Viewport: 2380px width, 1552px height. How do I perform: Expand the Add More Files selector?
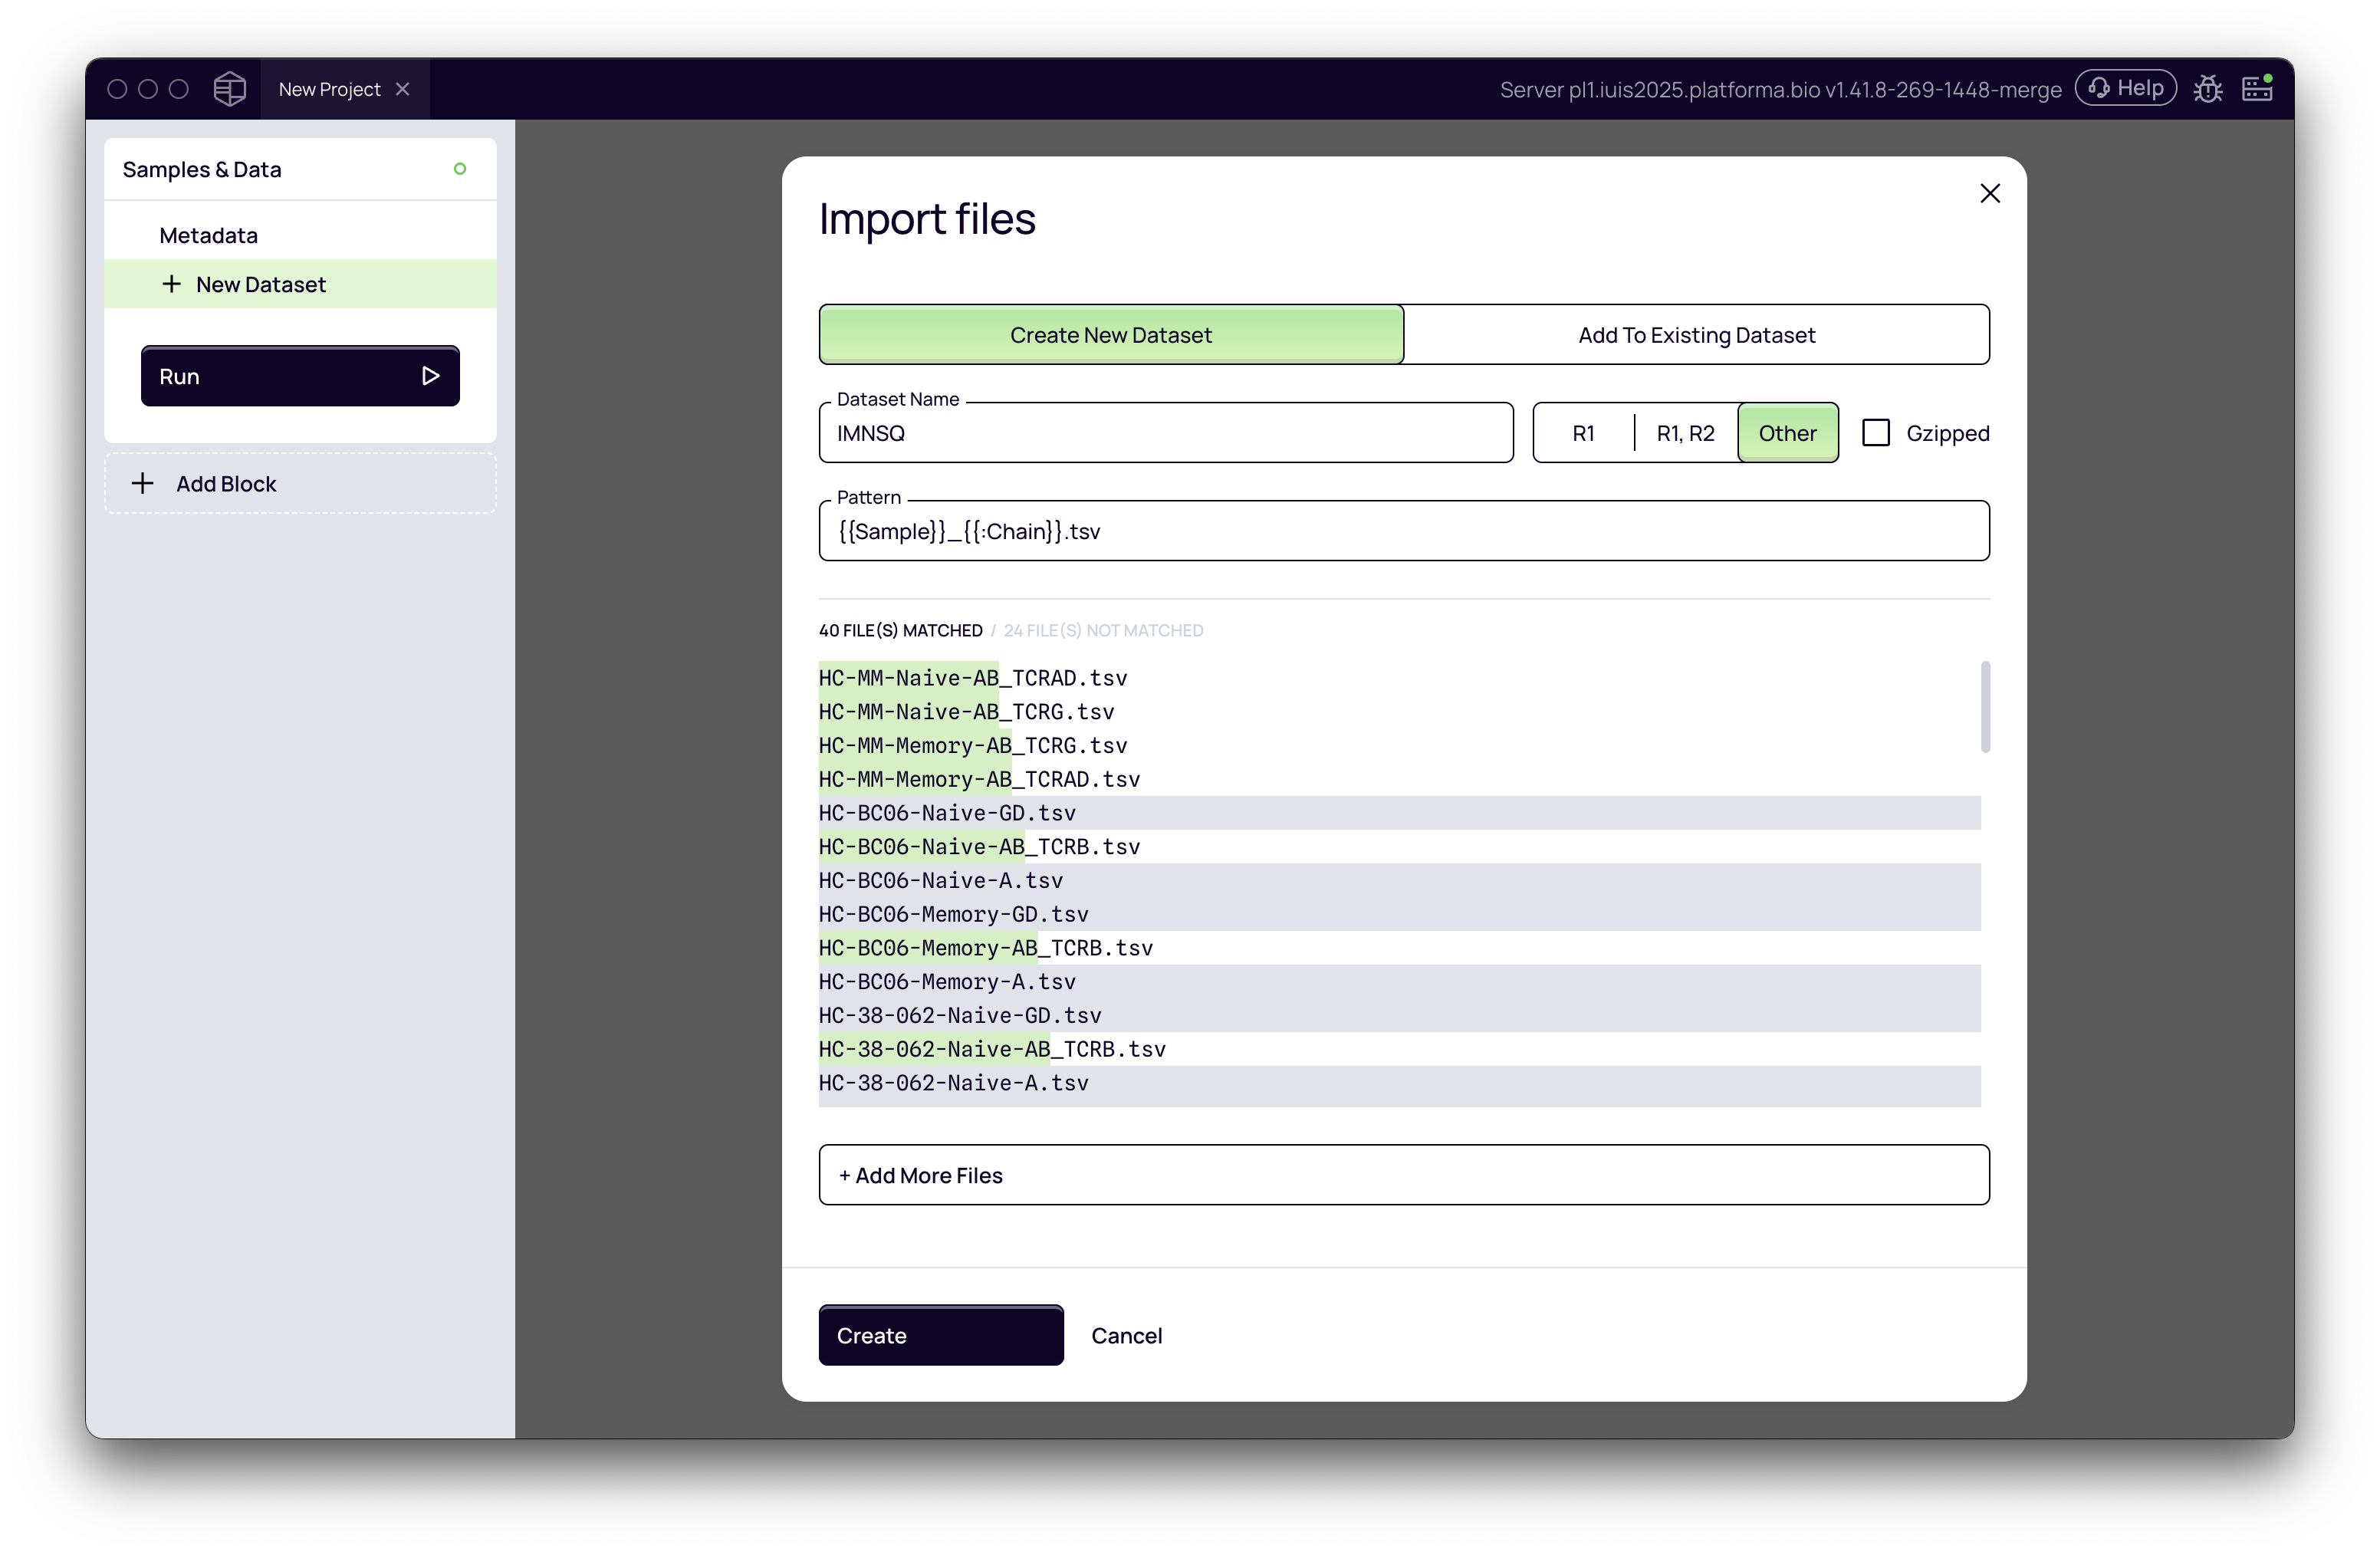(x=1403, y=1175)
